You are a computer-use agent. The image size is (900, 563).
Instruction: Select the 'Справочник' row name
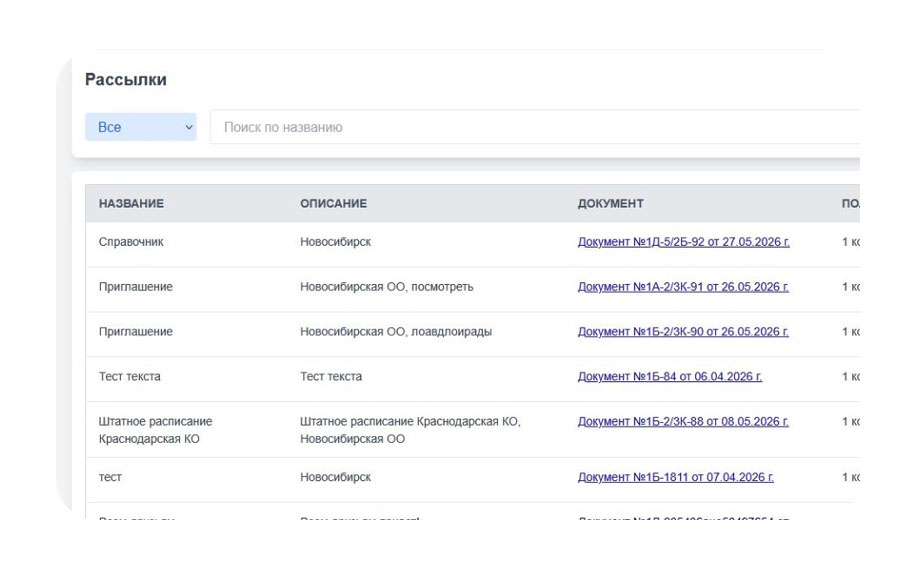click(x=131, y=242)
